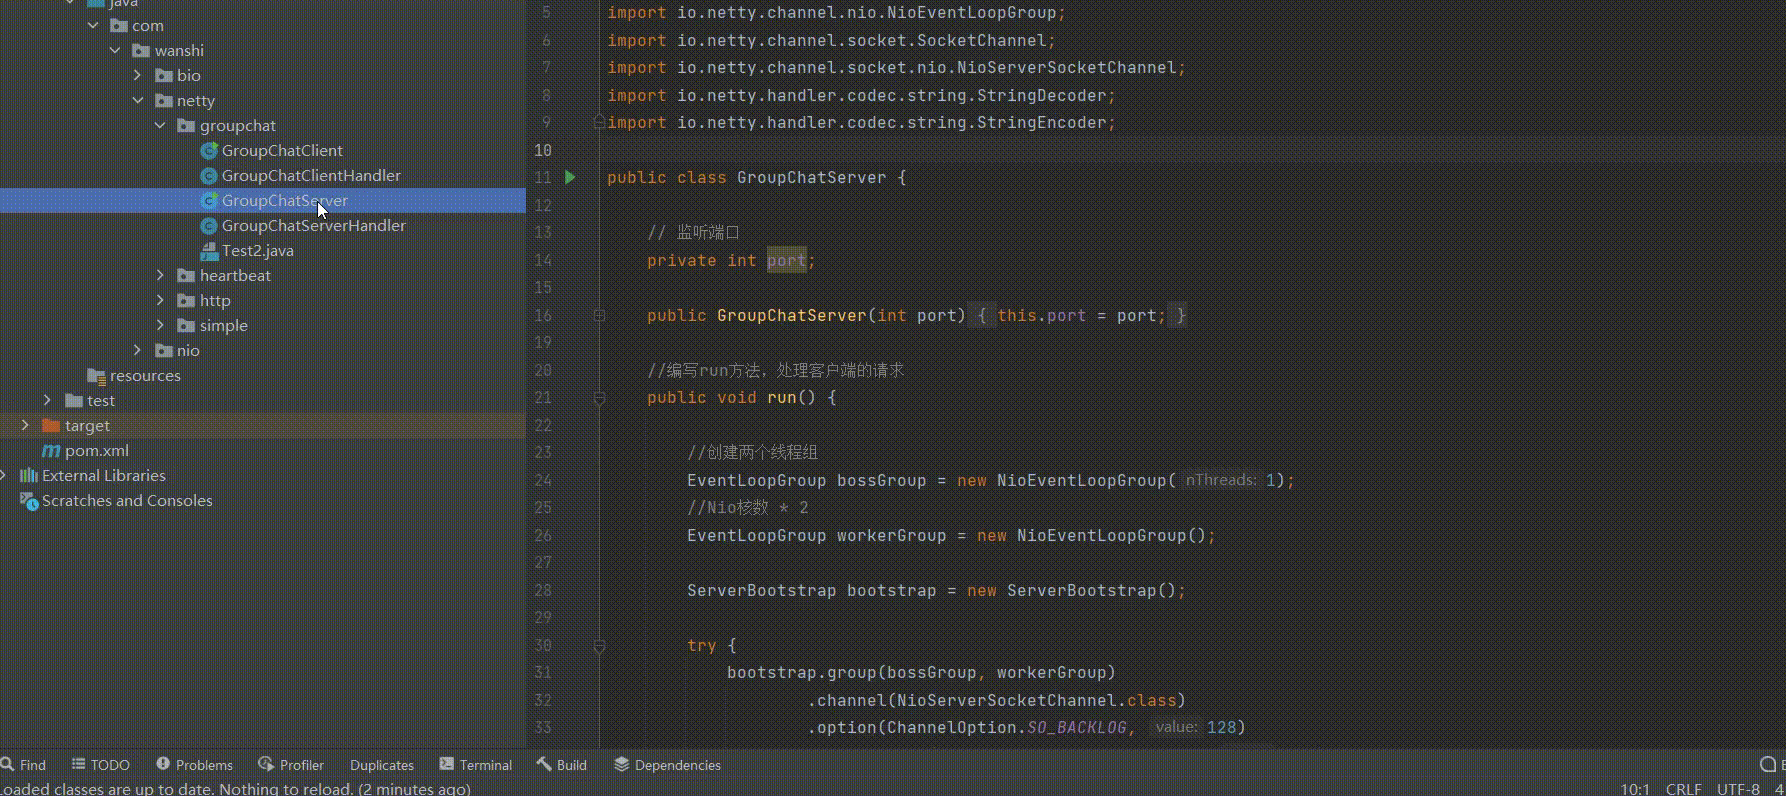This screenshot has height=796, width=1786.
Task: Collapse the groupchat package
Action: pos(160,125)
